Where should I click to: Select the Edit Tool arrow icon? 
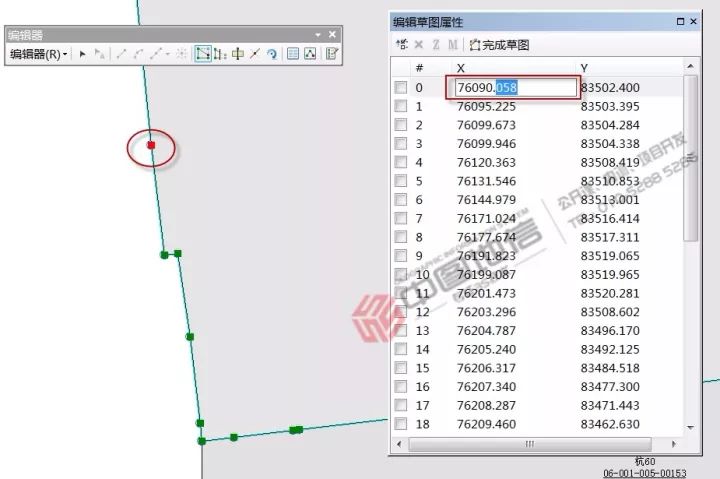(x=83, y=54)
